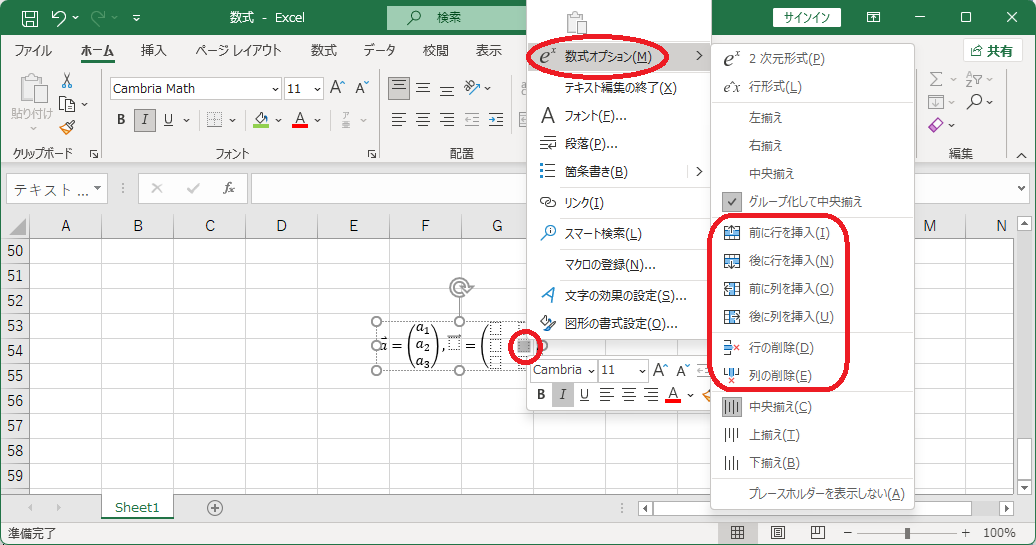Viewport: 1036px width, 545px height.
Task: Click the Ribbon Display Options icon
Action: [x=873, y=18]
